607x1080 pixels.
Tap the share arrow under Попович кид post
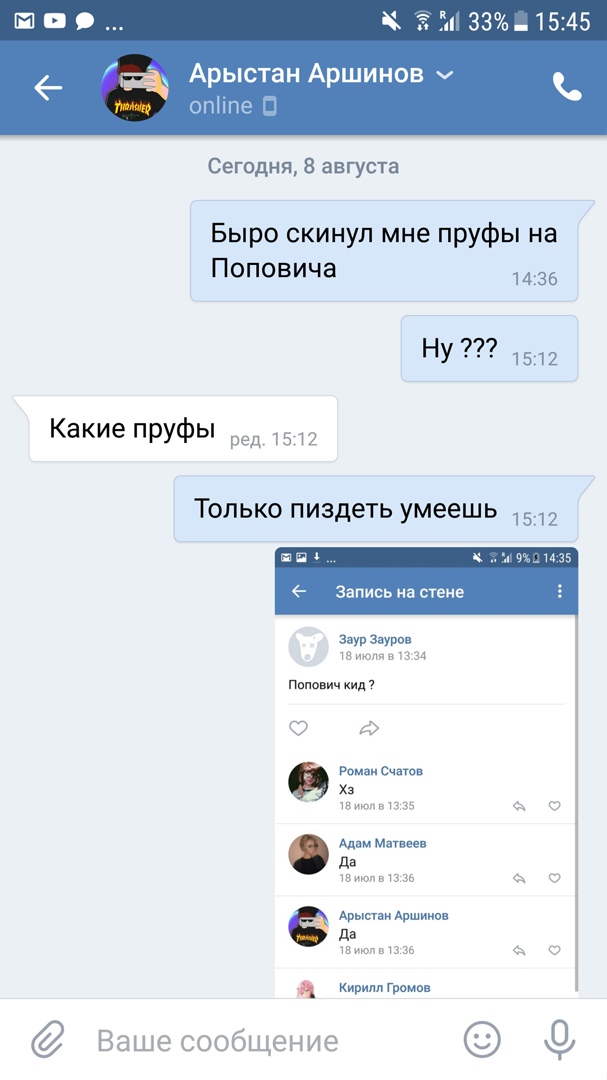369,728
